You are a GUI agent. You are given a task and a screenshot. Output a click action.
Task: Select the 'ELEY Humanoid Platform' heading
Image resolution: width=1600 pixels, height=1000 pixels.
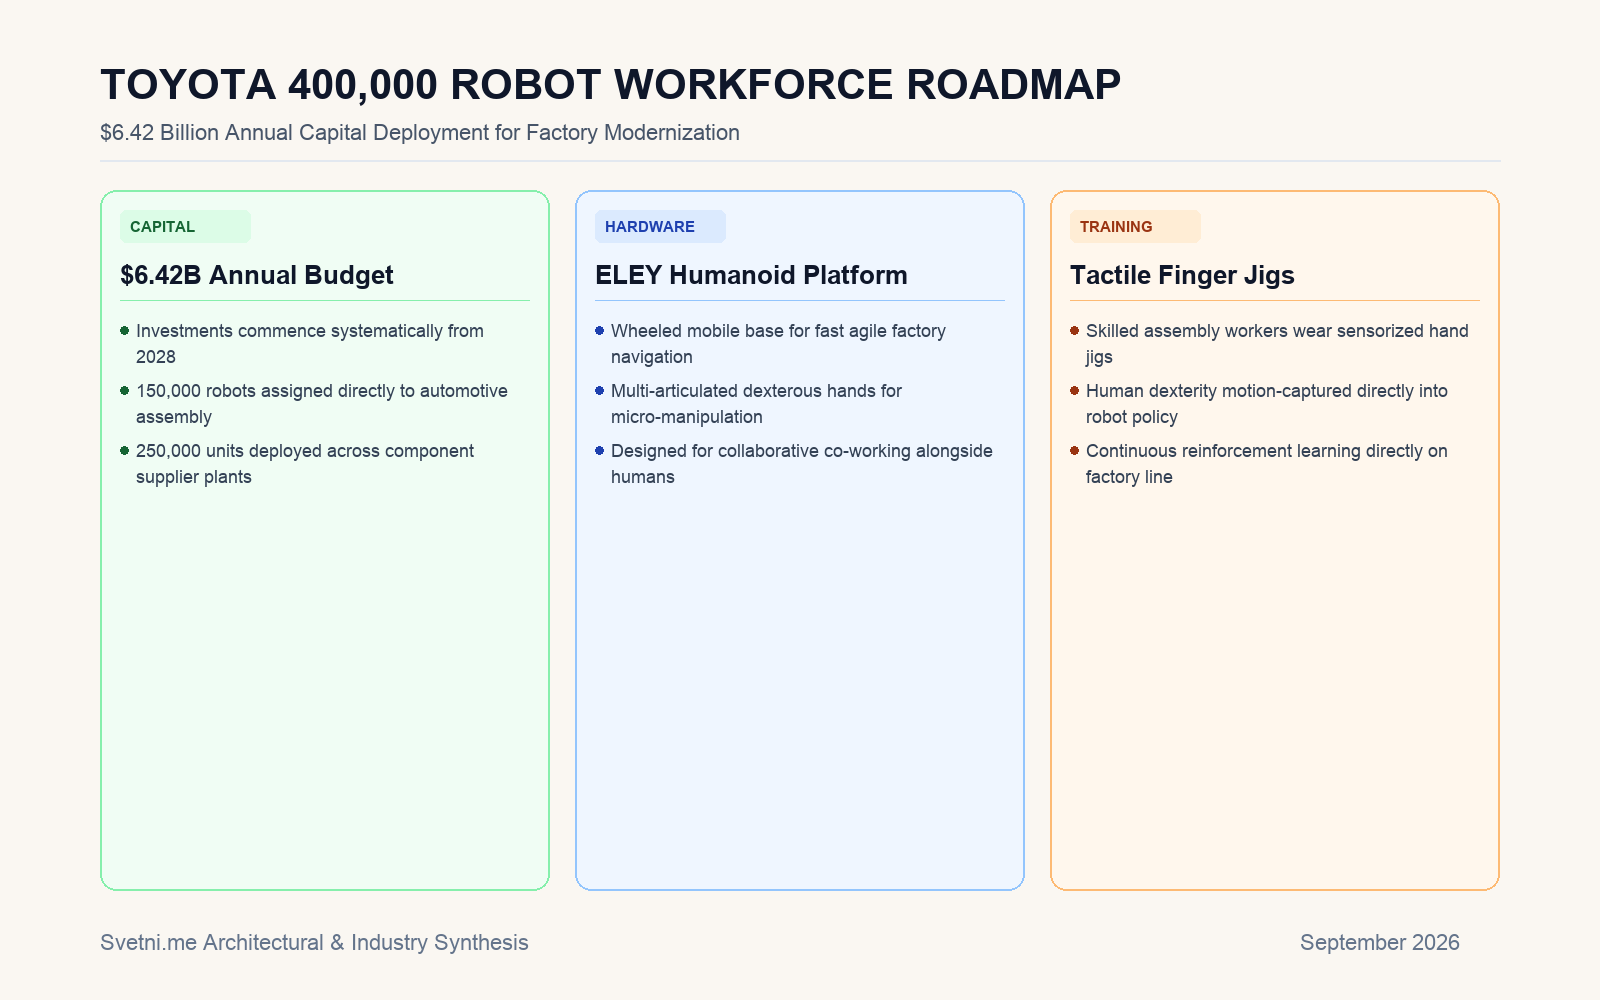tap(751, 275)
